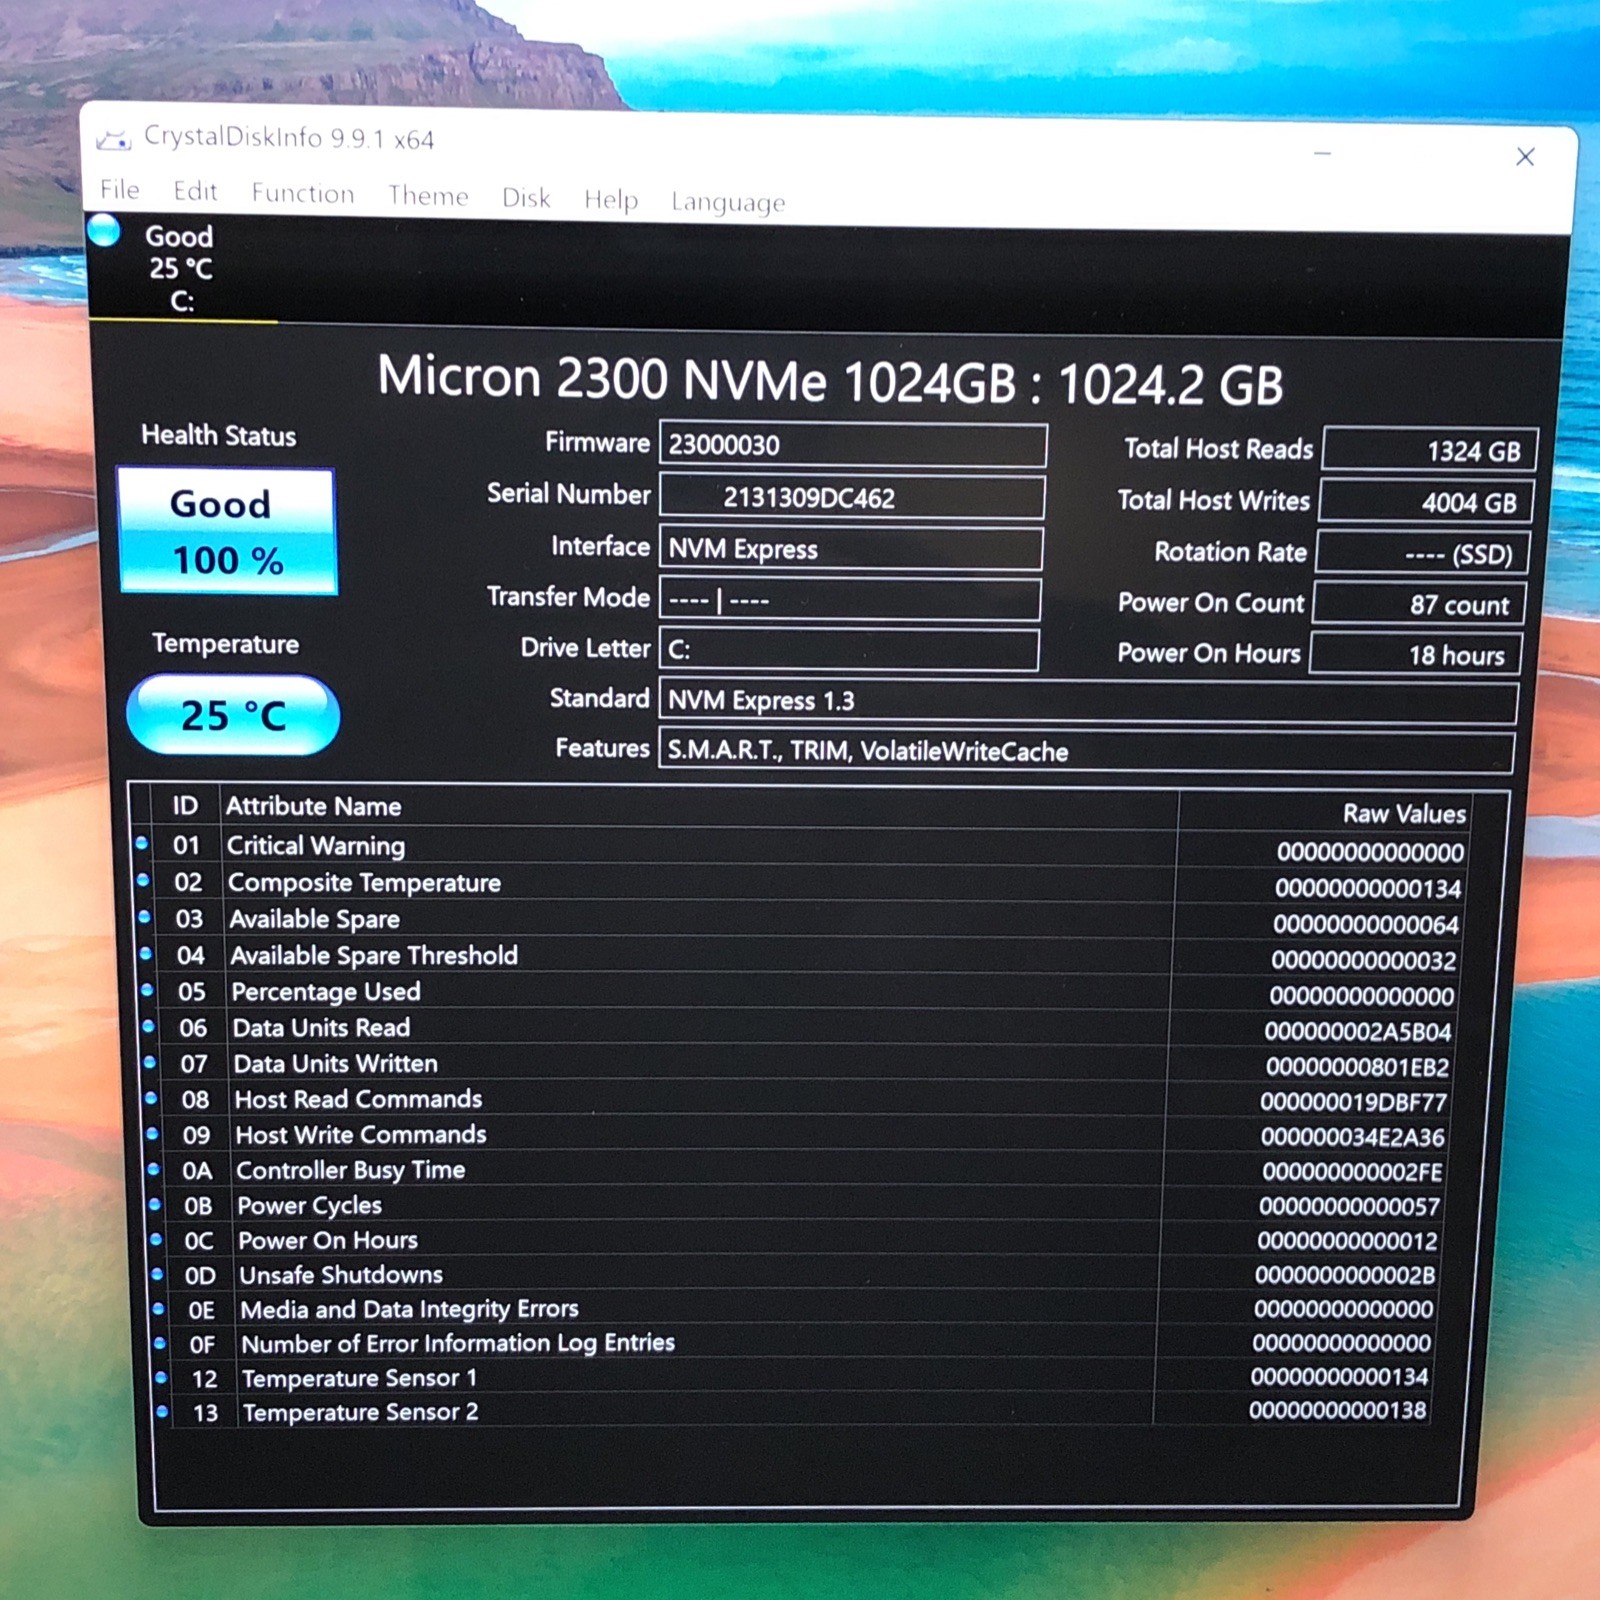Image resolution: width=1600 pixels, height=1600 pixels.
Task: Open the Help menu
Action: [x=611, y=200]
